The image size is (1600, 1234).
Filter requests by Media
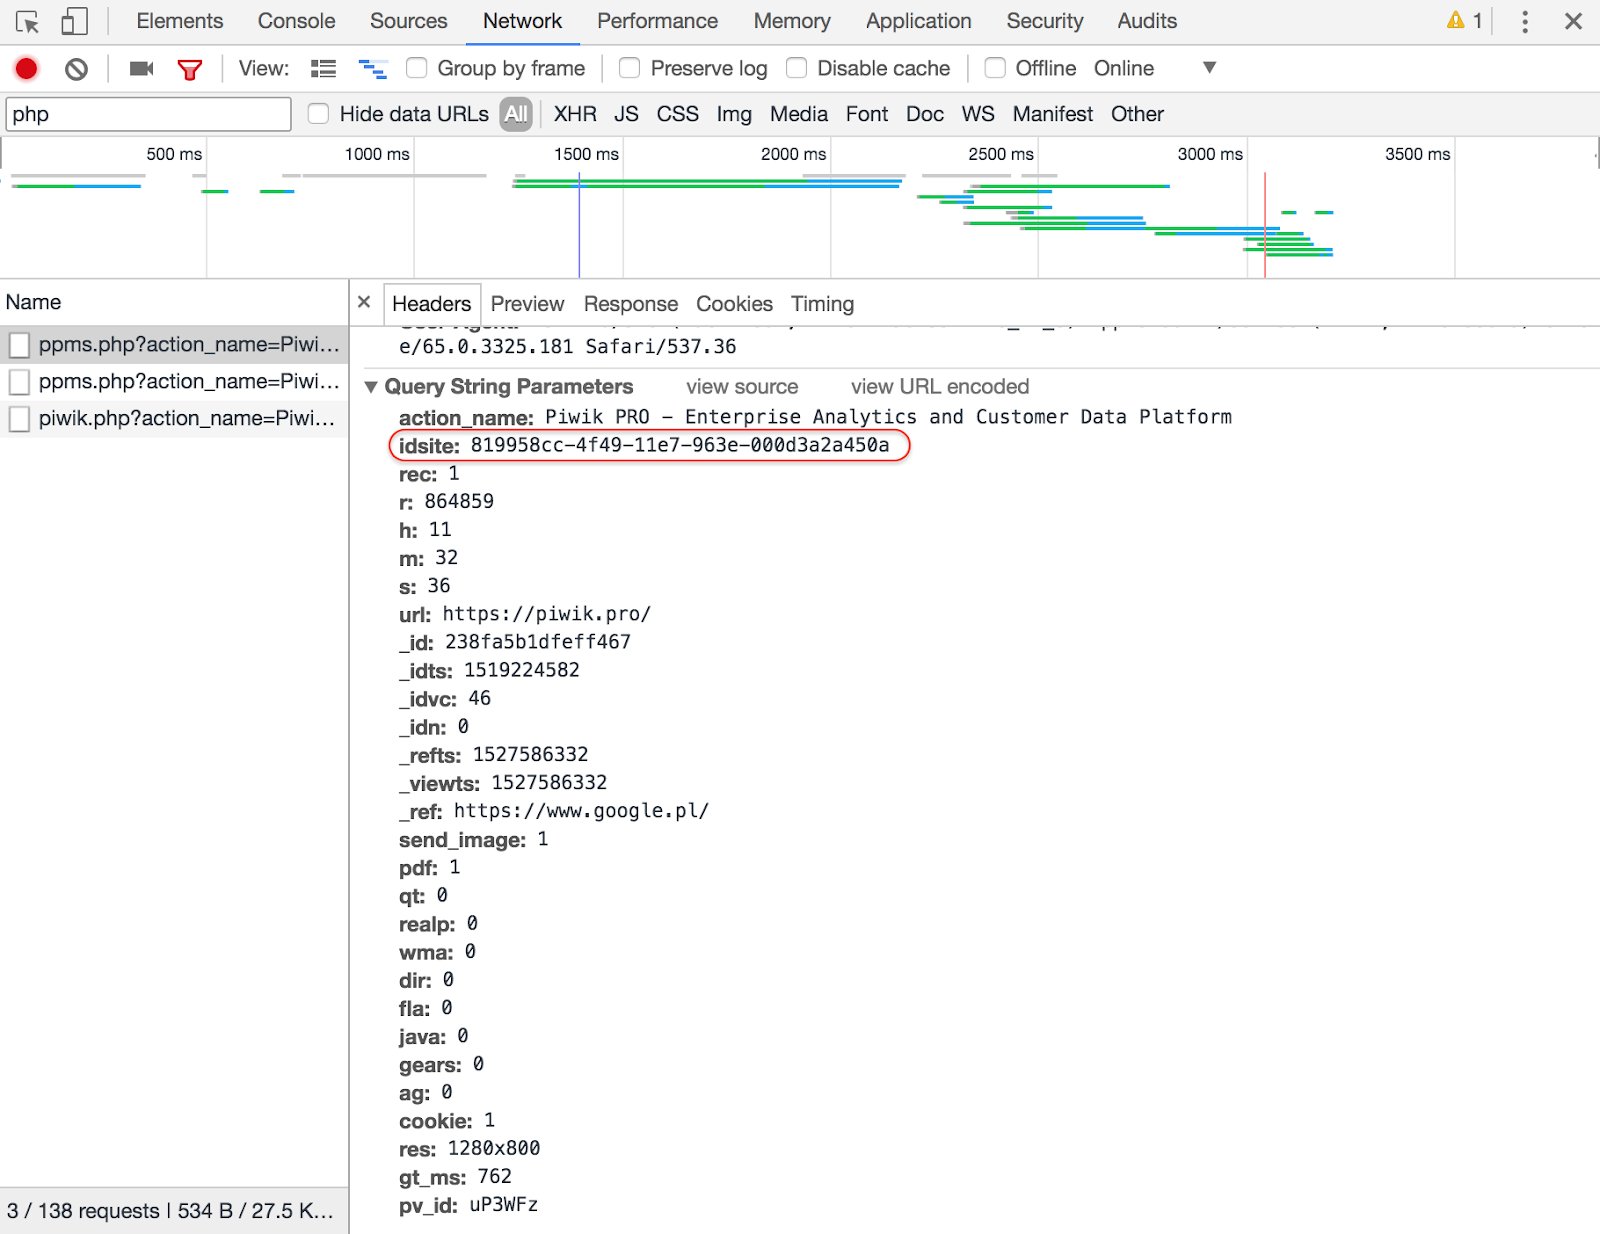point(799,114)
